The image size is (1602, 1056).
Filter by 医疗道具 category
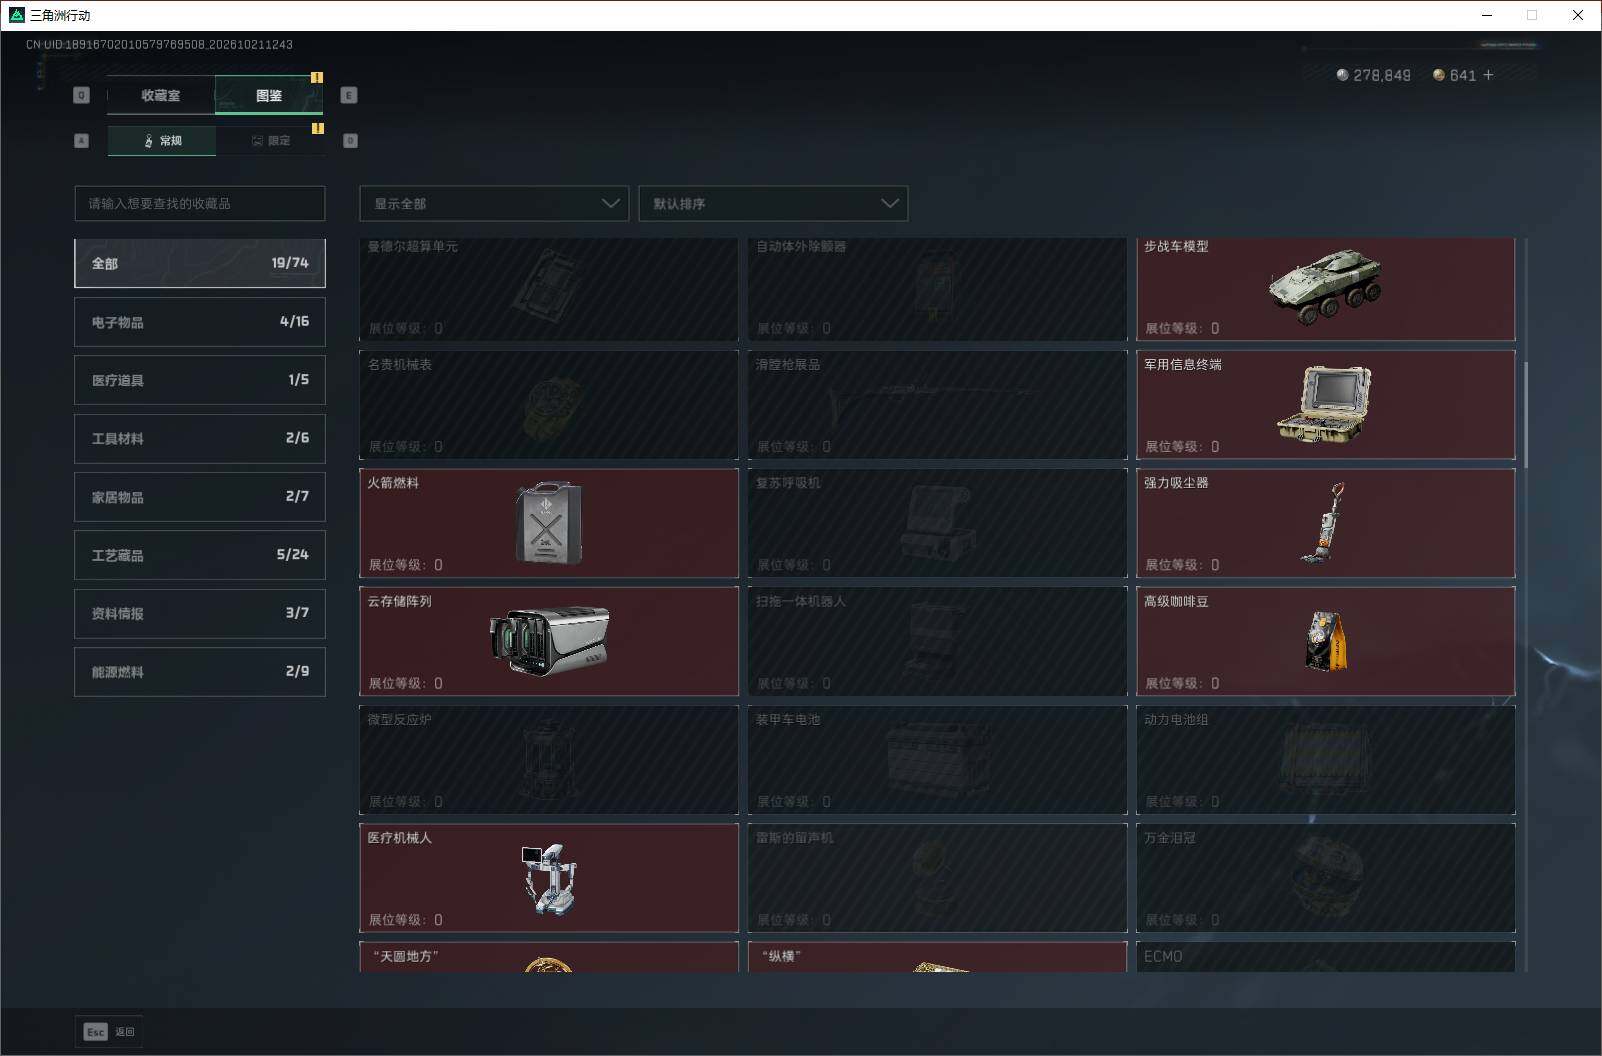[x=200, y=380]
